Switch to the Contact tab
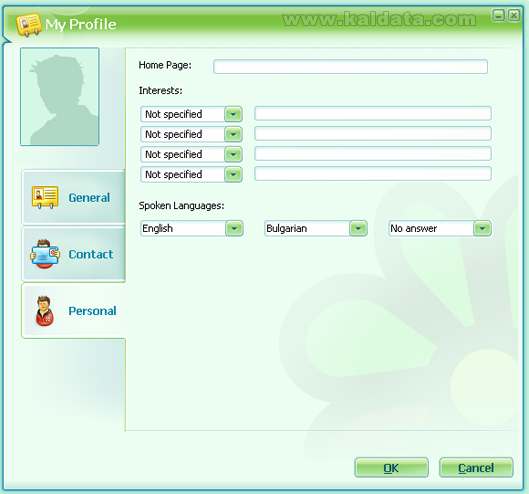This screenshot has height=494, width=529. click(73, 254)
